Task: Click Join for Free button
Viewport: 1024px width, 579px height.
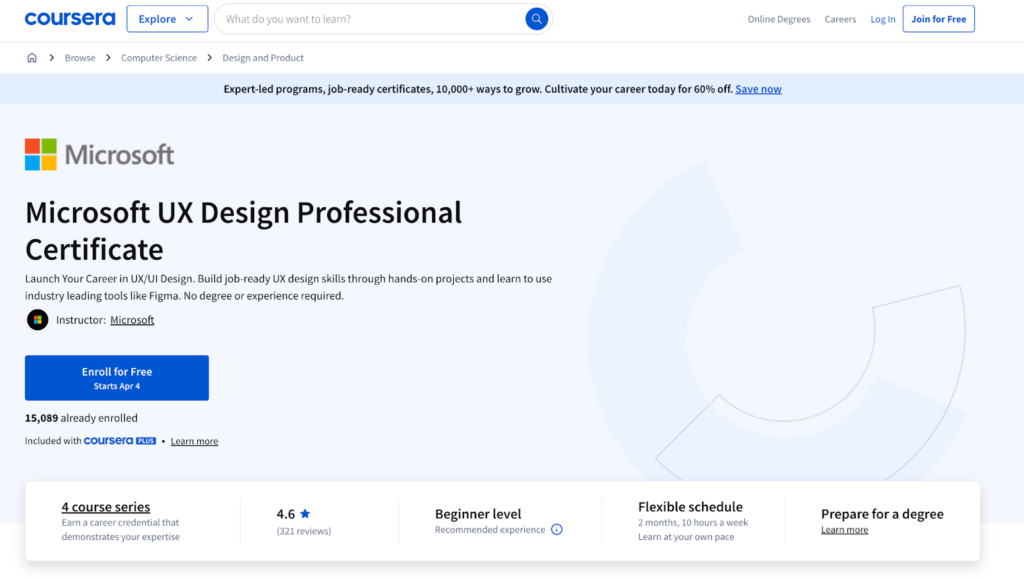Action: [x=938, y=19]
